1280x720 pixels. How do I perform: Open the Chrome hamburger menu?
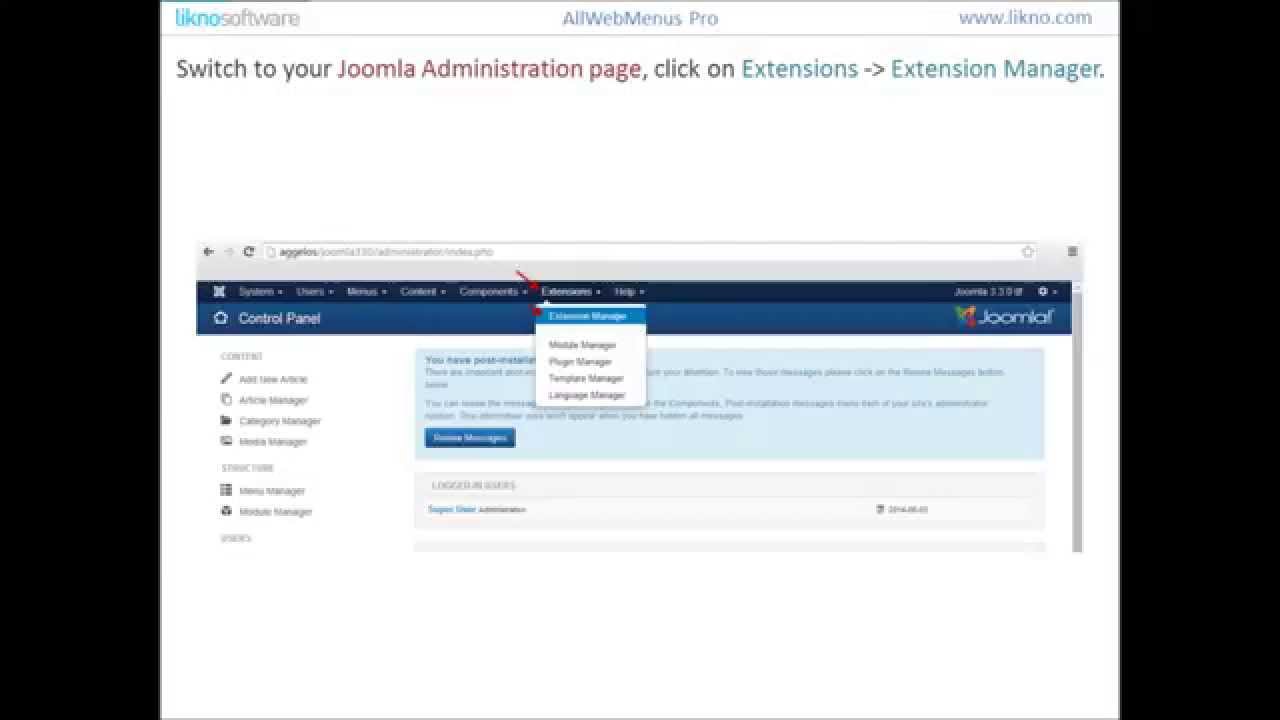tap(1072, 252)
